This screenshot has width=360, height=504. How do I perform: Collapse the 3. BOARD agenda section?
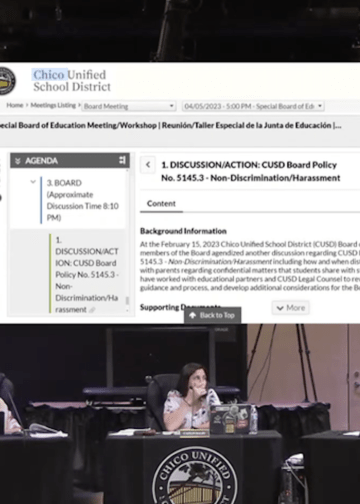pos(33,182)
